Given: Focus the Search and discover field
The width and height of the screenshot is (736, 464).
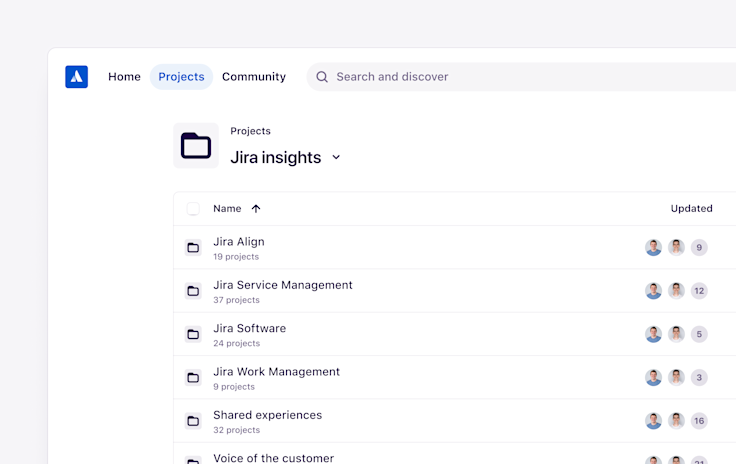Looking at the screenshot, I should [521, 77].
